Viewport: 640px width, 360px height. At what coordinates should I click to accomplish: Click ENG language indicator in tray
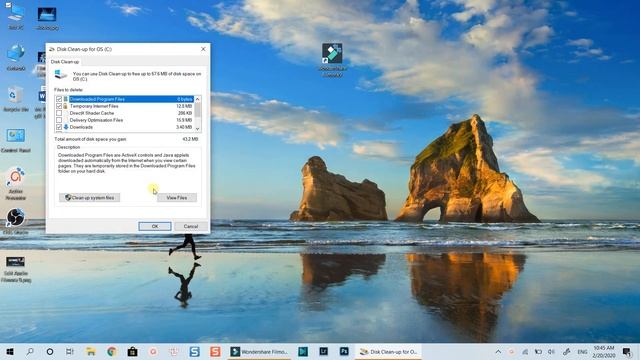click(x=582, y=351)
